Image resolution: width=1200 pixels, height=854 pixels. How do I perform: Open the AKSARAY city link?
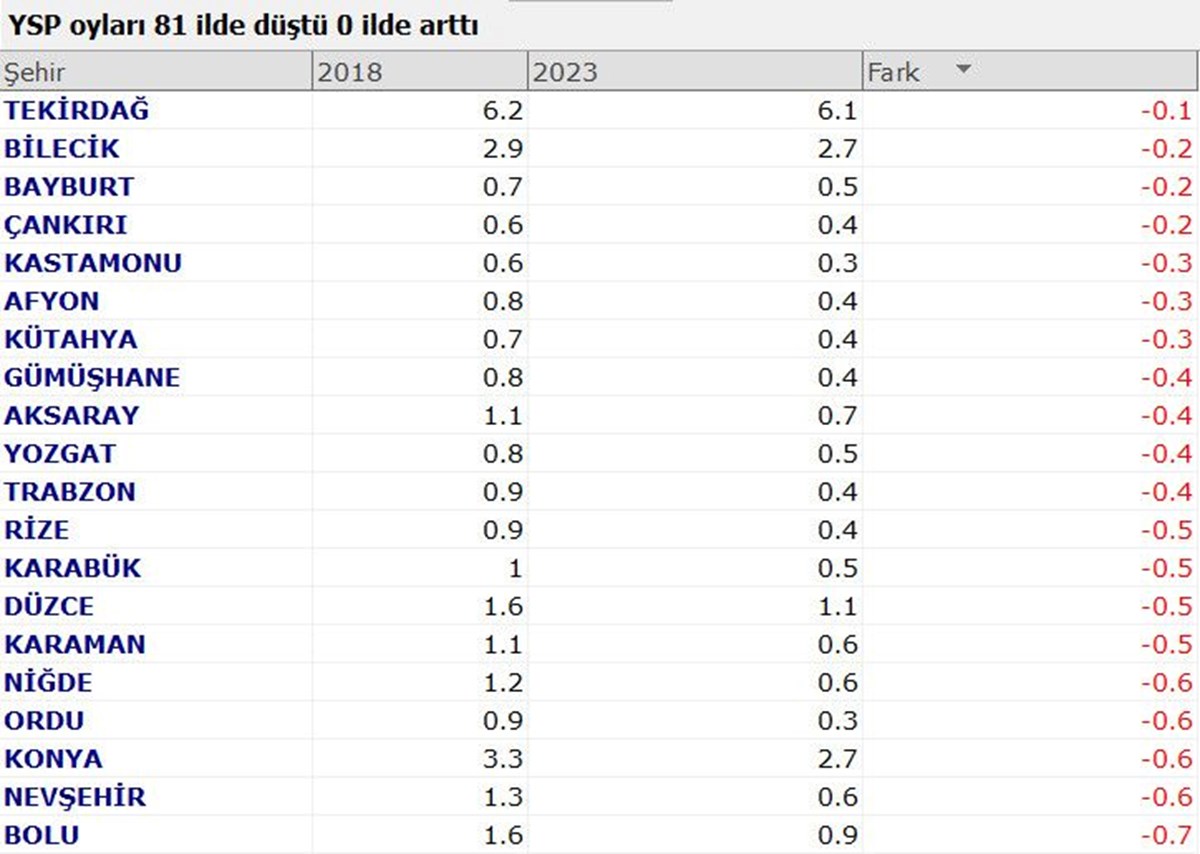pyautogui.click(x=72, y=415)
